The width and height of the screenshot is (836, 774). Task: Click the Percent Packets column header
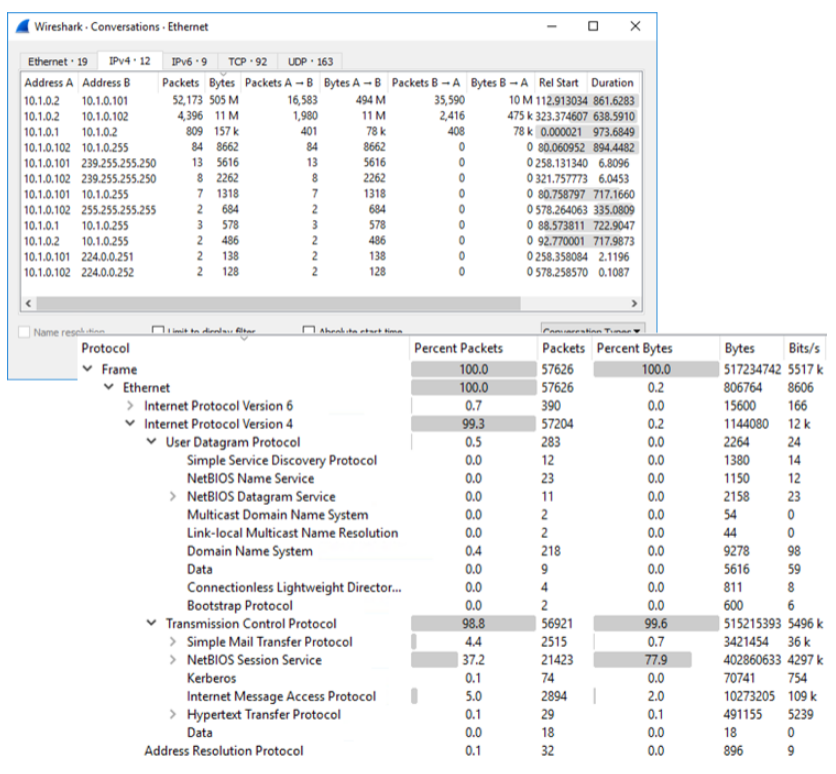473,348
